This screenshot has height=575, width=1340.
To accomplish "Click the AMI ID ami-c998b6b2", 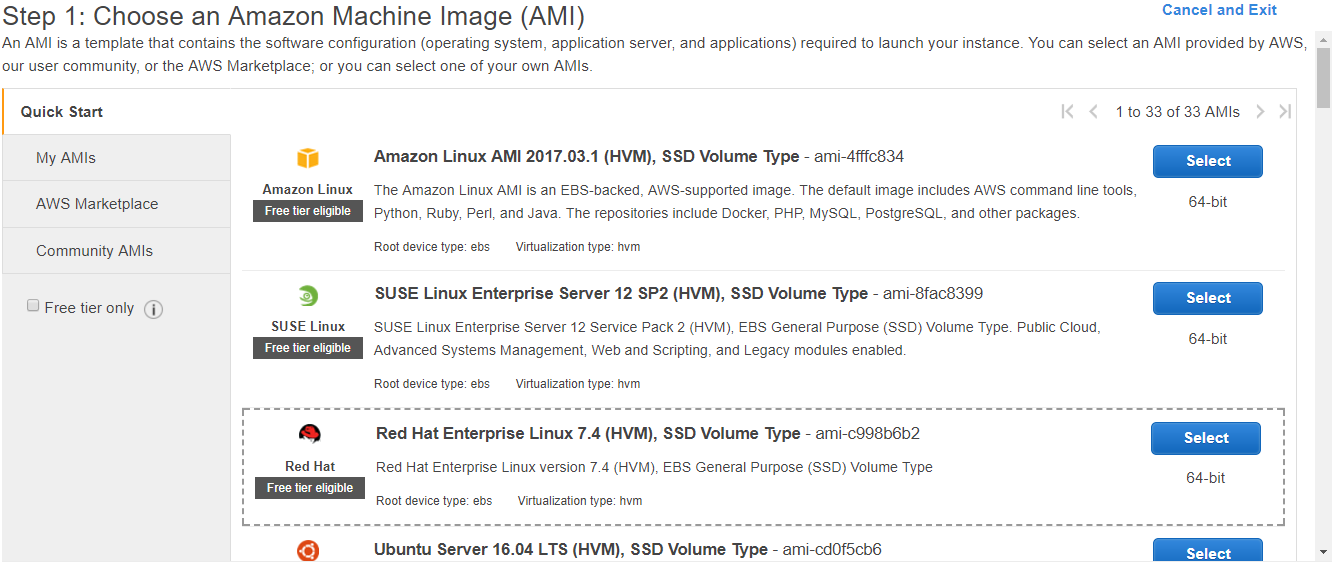I will coord(868,433).
